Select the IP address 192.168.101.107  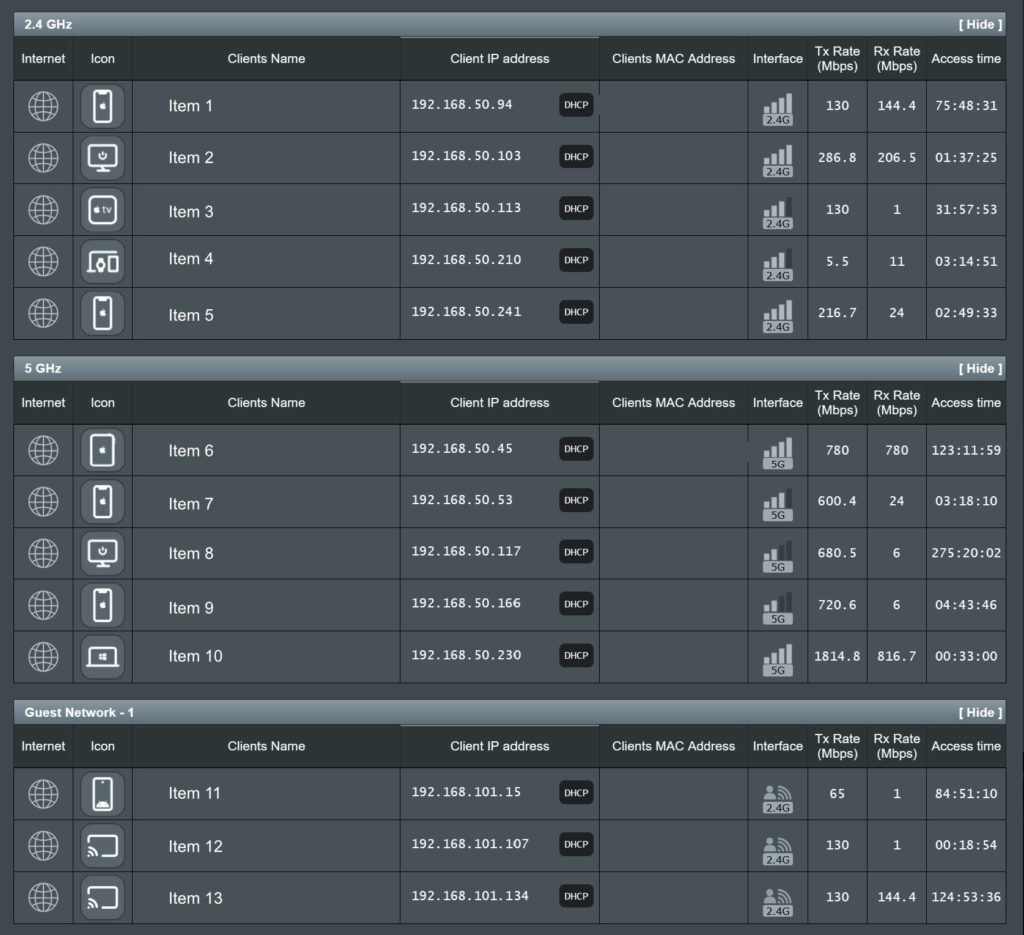(470, 844)
